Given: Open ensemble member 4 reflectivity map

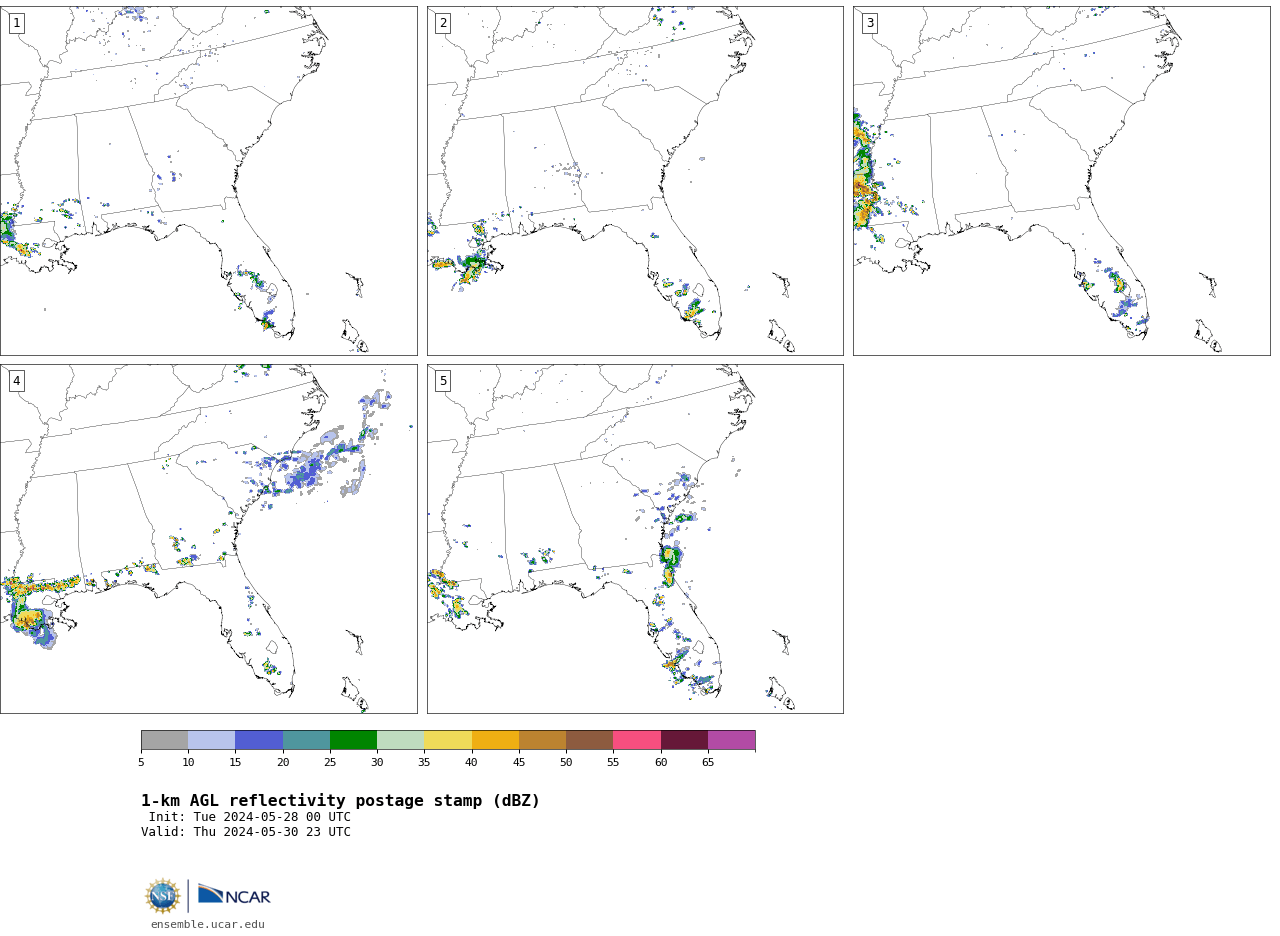Looking at the screenshot, I should click(x=208, y=539).
